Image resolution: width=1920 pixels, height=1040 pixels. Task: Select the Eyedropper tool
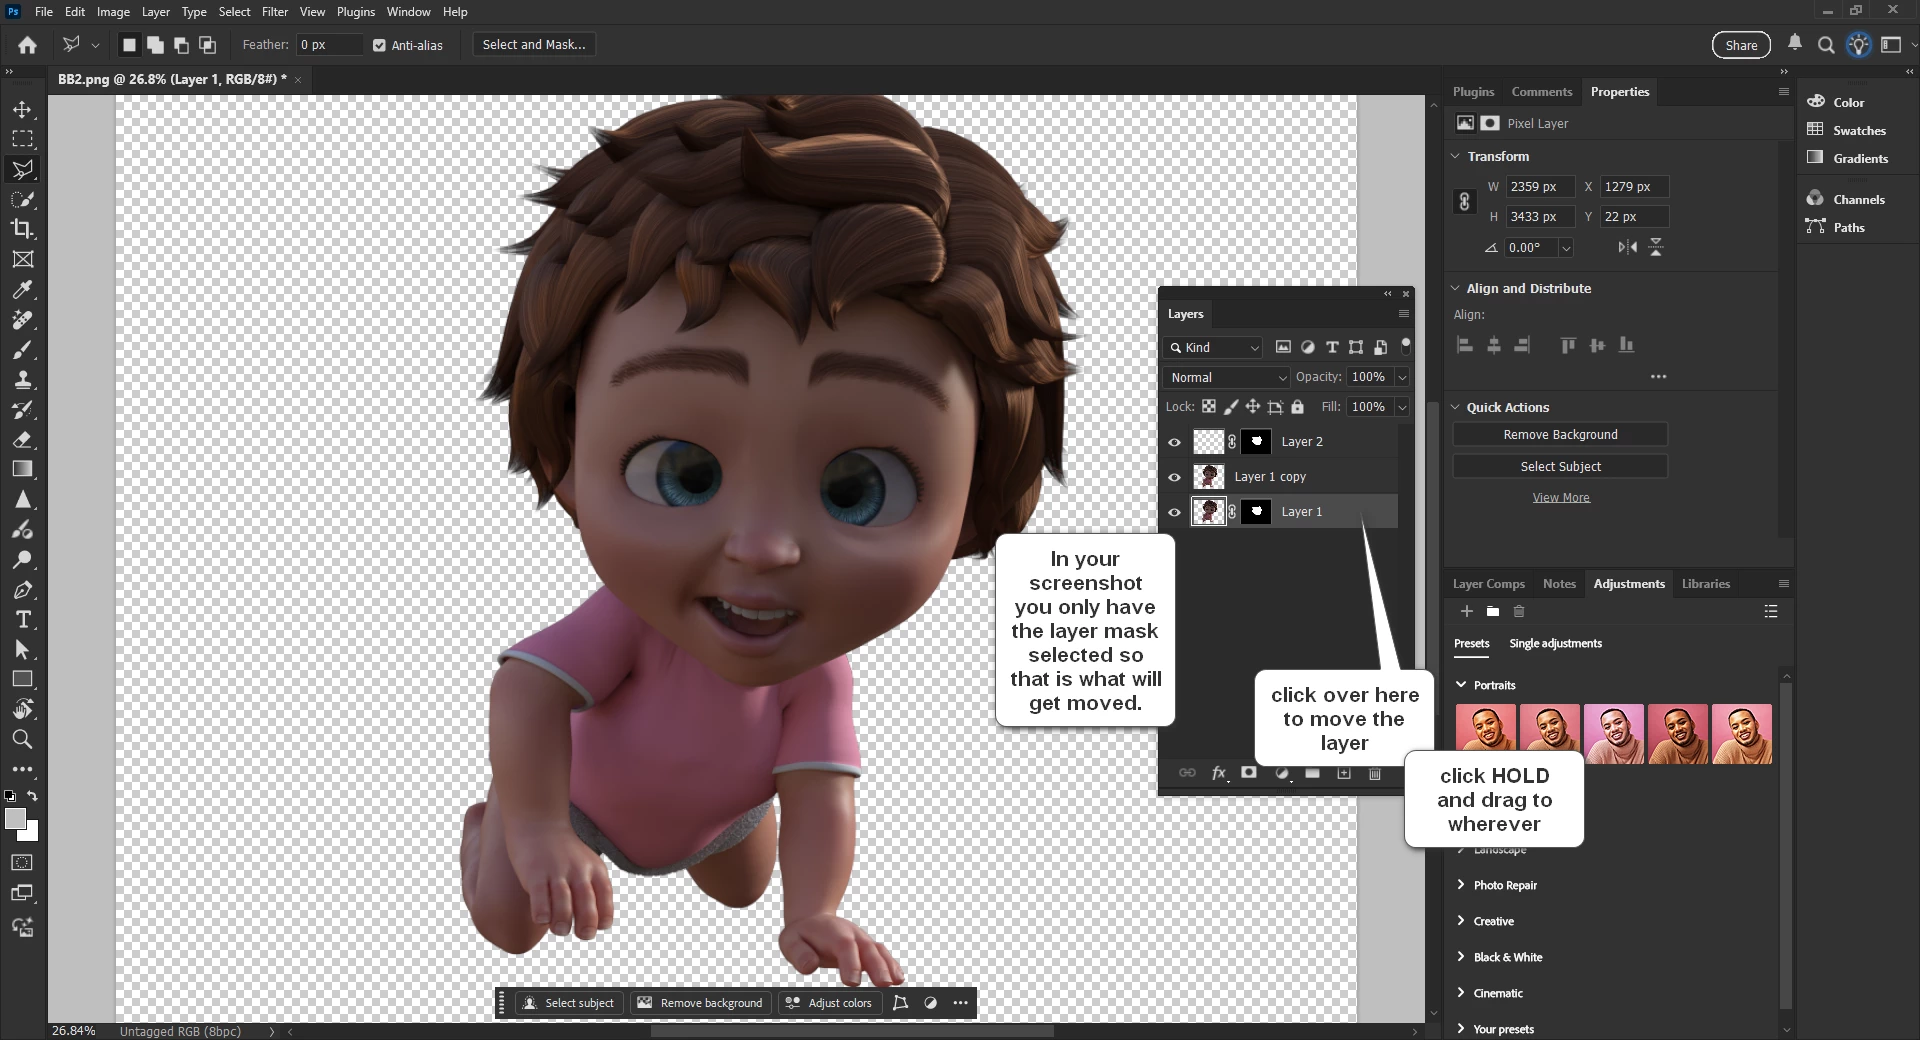pyautogui.click(x=22, y=289)
